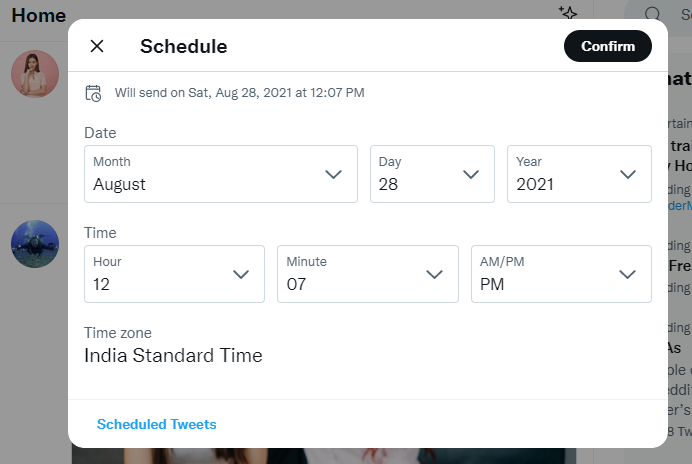The height and width of the screenshot is (464, 692).
Task: Open the Scheduled Tweets link
Action: 157,424
